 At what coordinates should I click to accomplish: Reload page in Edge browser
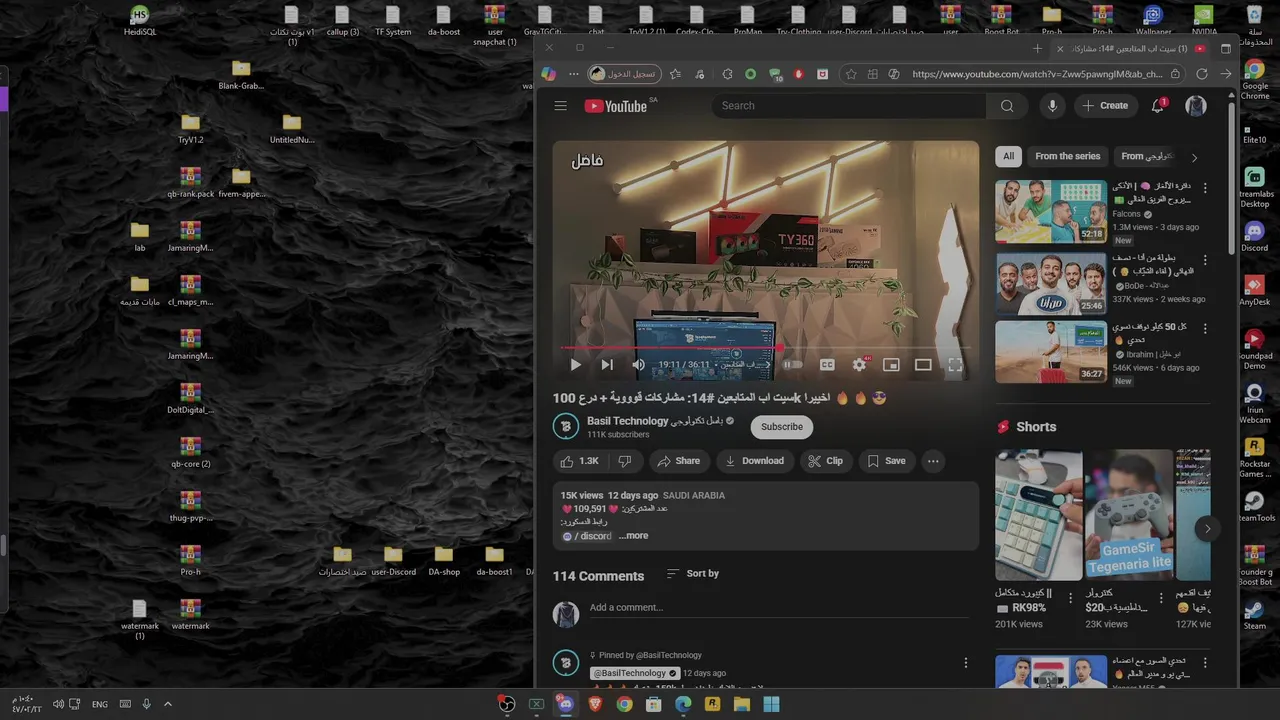1202,74
